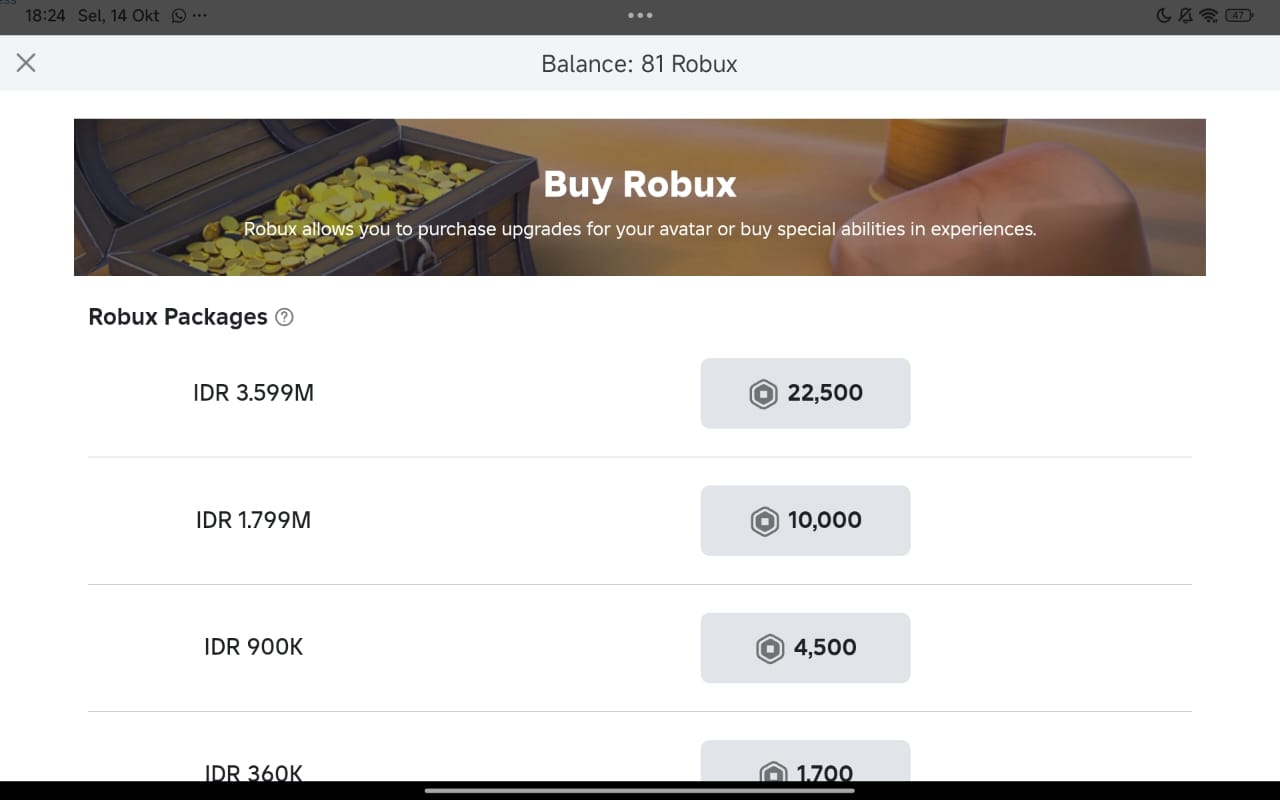This screenshot has height=800, width=1280.
Task: Tap the battery level indicator
Action: point(1239,16)
